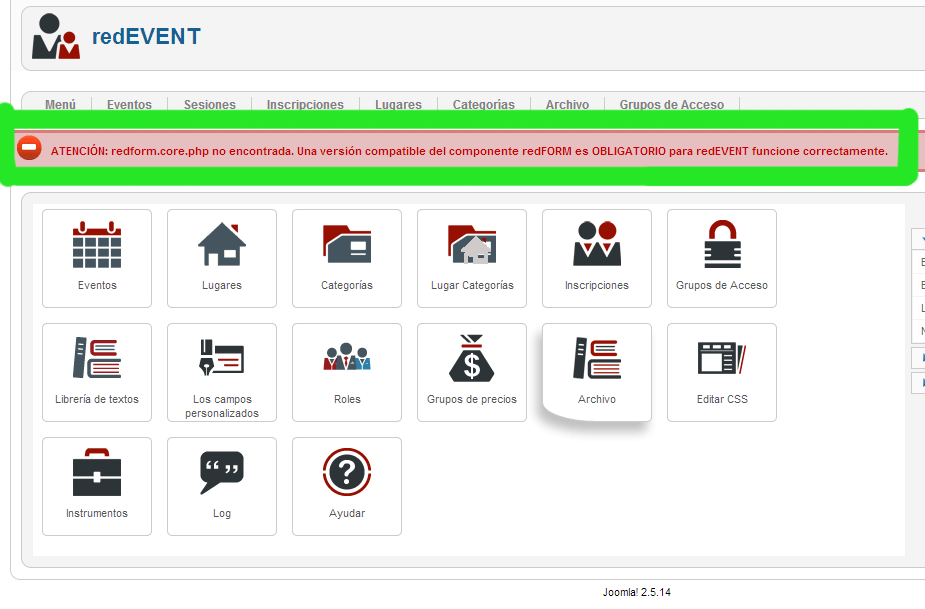Viewport: 925px width, 609px height.
Task: Click the Joomla! 2.5.14 version text
Action: [x=637, y=592]
